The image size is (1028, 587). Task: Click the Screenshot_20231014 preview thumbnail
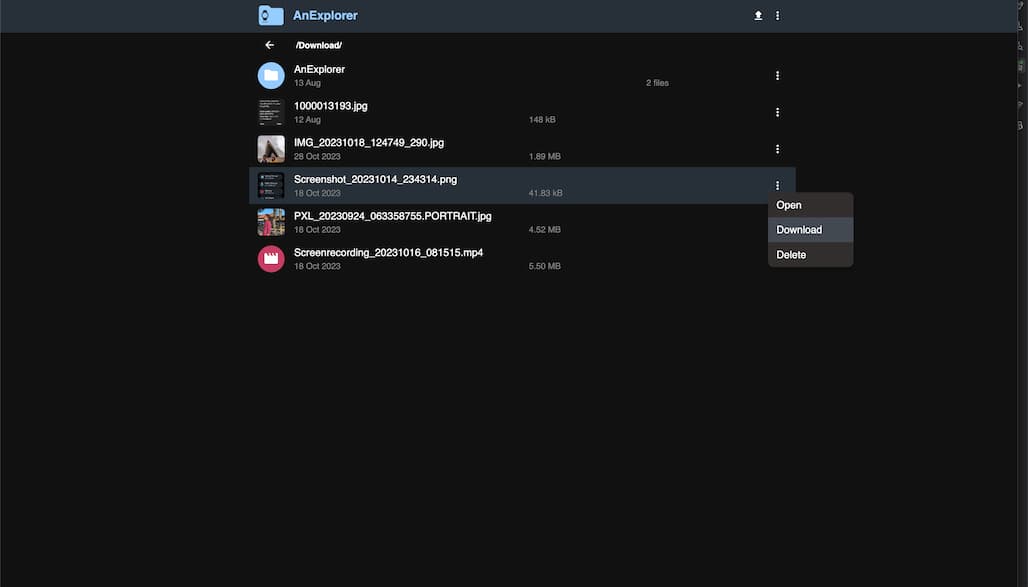tap(271, 185)
